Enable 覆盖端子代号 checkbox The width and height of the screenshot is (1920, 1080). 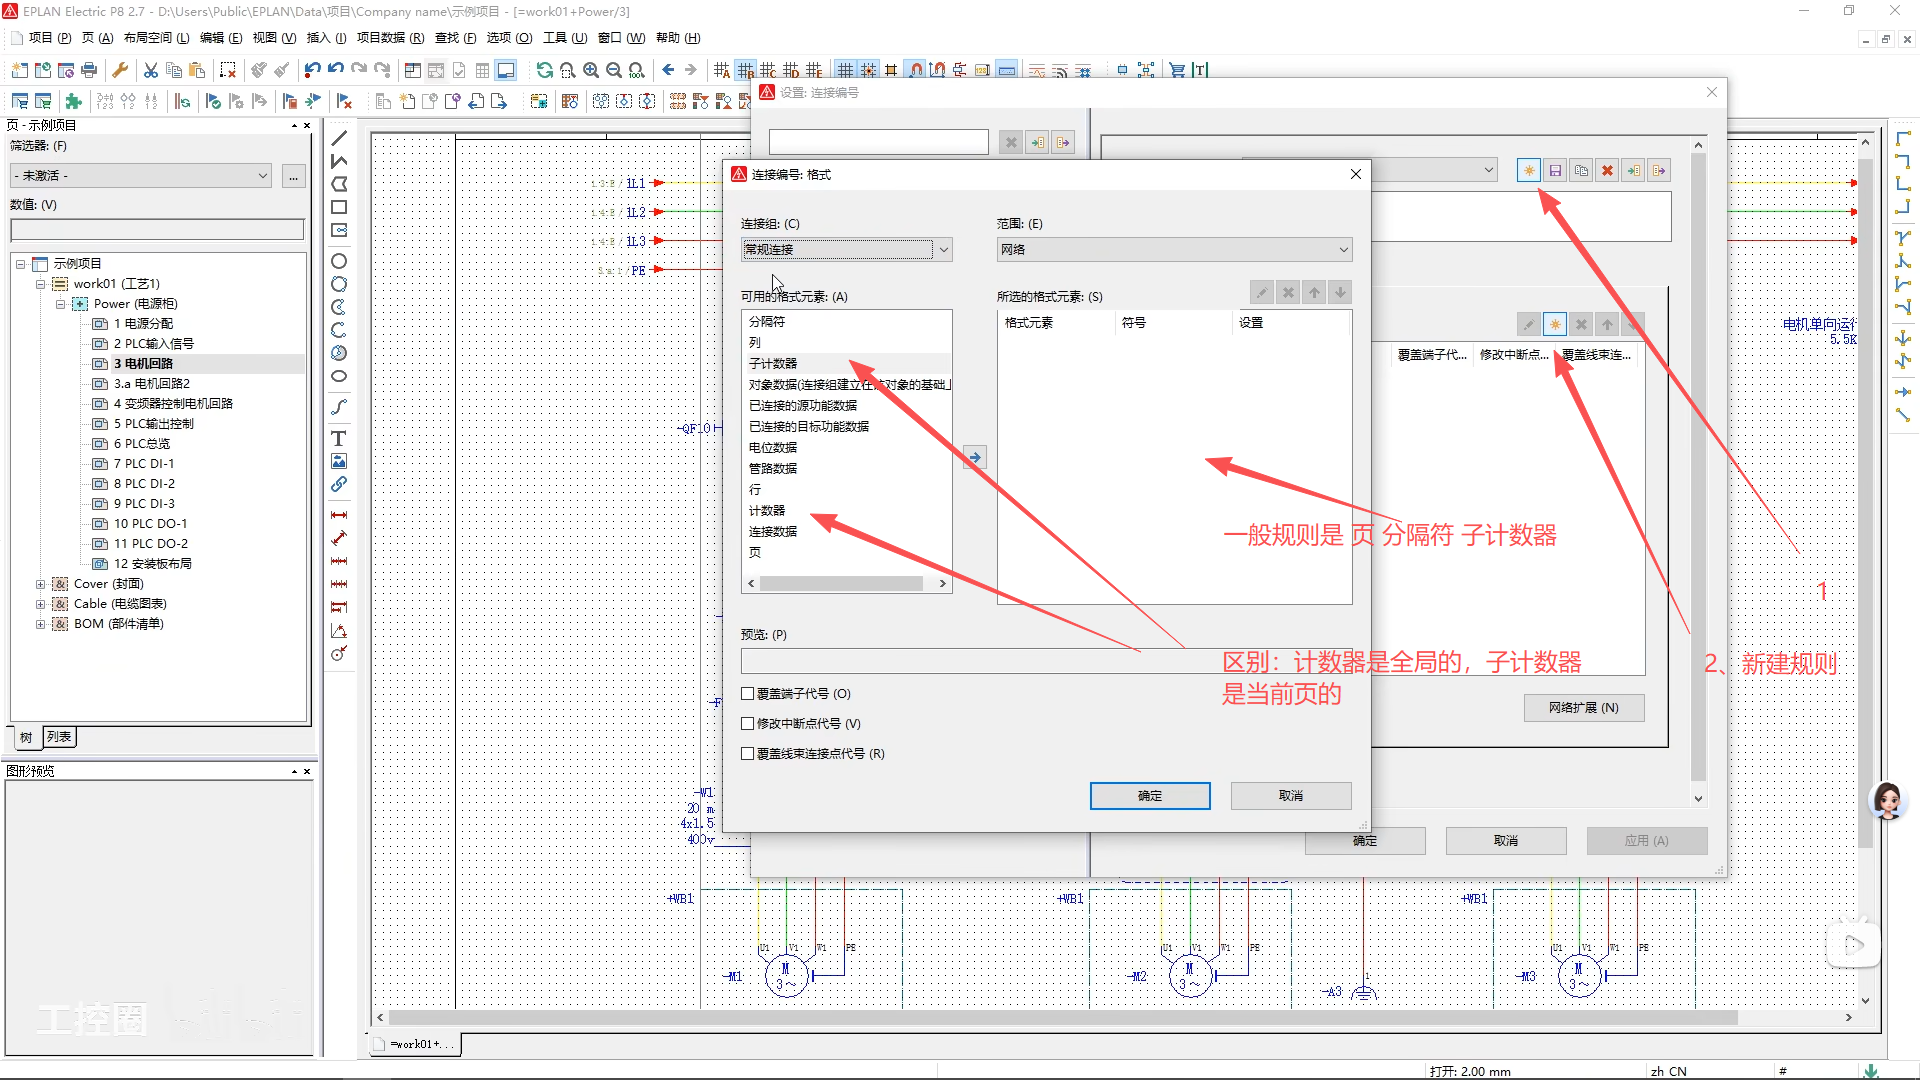(x=747, y=693)
